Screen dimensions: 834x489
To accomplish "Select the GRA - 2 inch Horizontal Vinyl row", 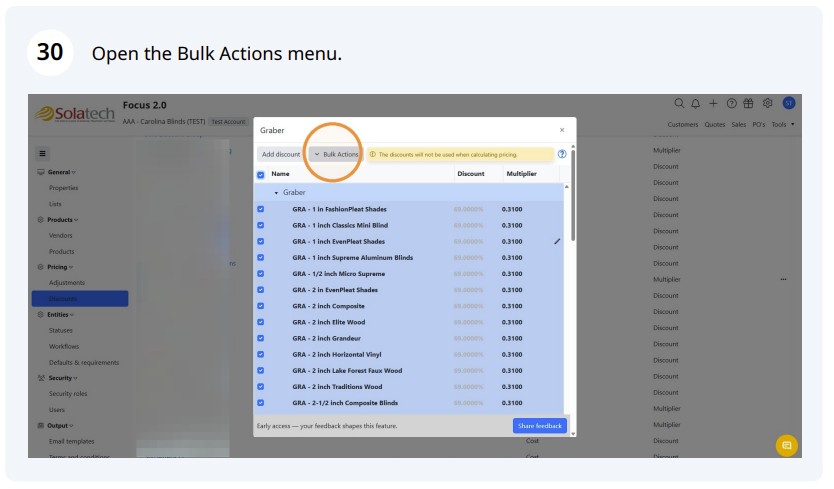I will 408,354.
